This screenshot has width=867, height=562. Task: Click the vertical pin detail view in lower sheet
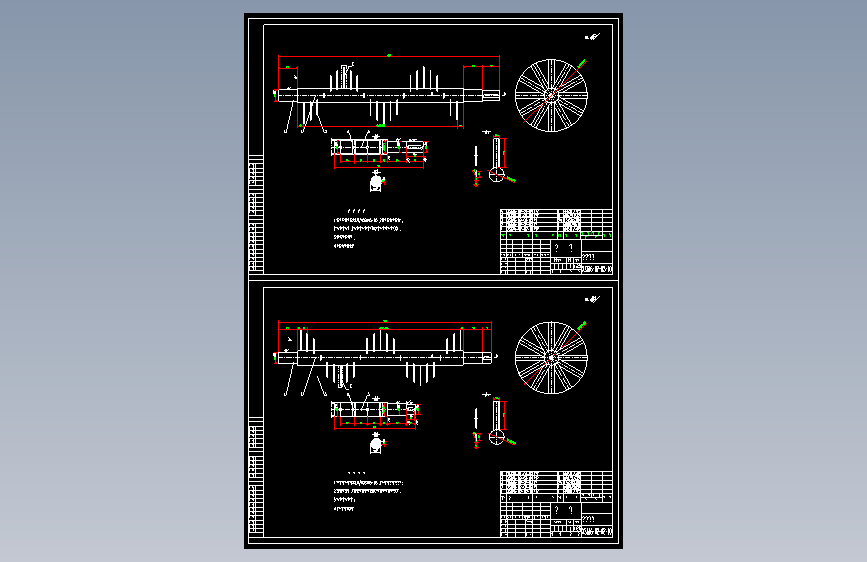495,421
